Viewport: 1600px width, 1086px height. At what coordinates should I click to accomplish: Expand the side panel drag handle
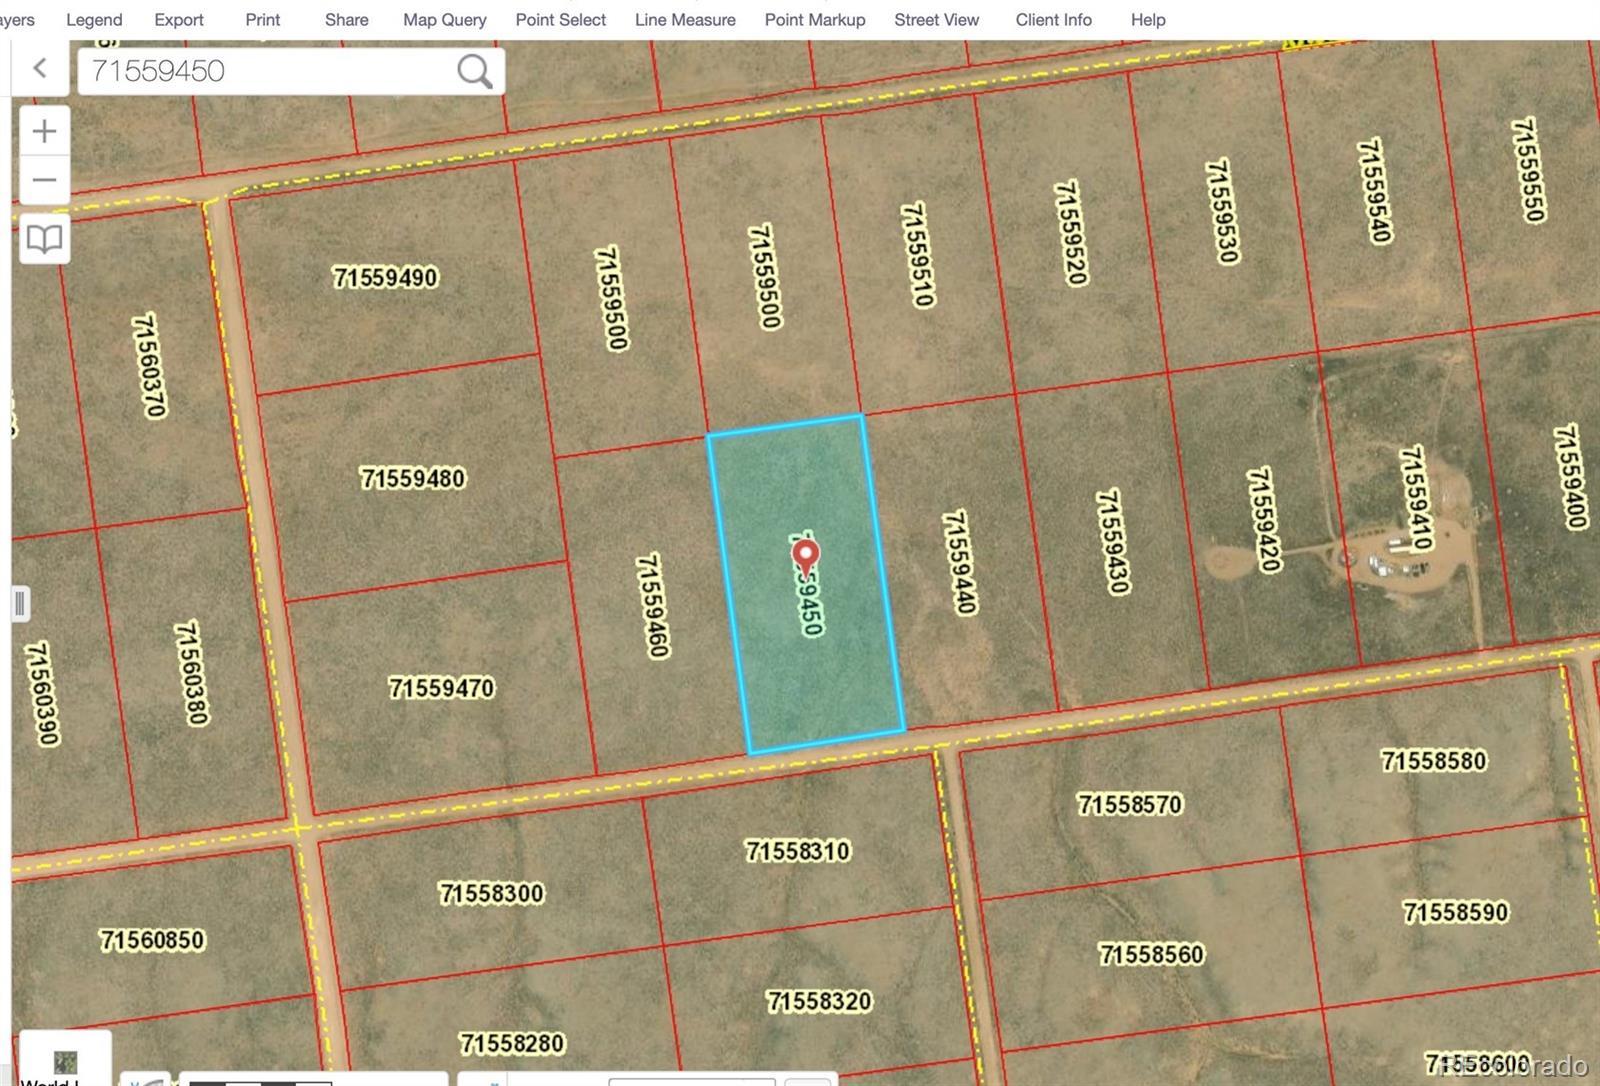coord(20,604)
